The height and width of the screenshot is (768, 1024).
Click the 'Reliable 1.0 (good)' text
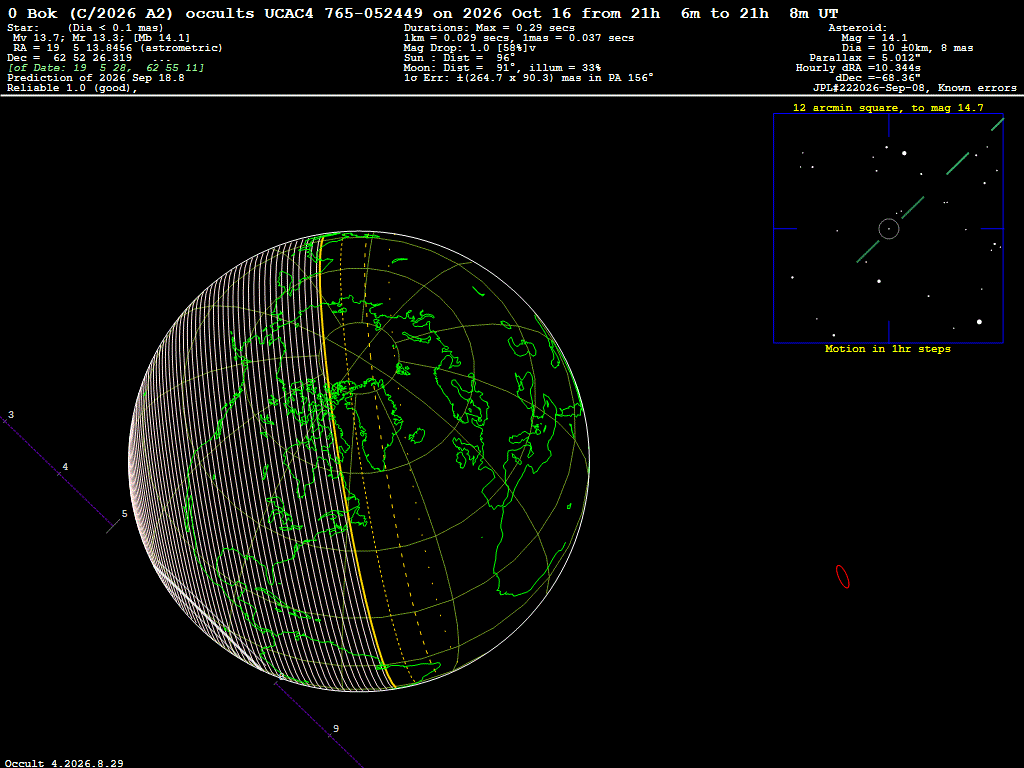click(x=72, y=88)
